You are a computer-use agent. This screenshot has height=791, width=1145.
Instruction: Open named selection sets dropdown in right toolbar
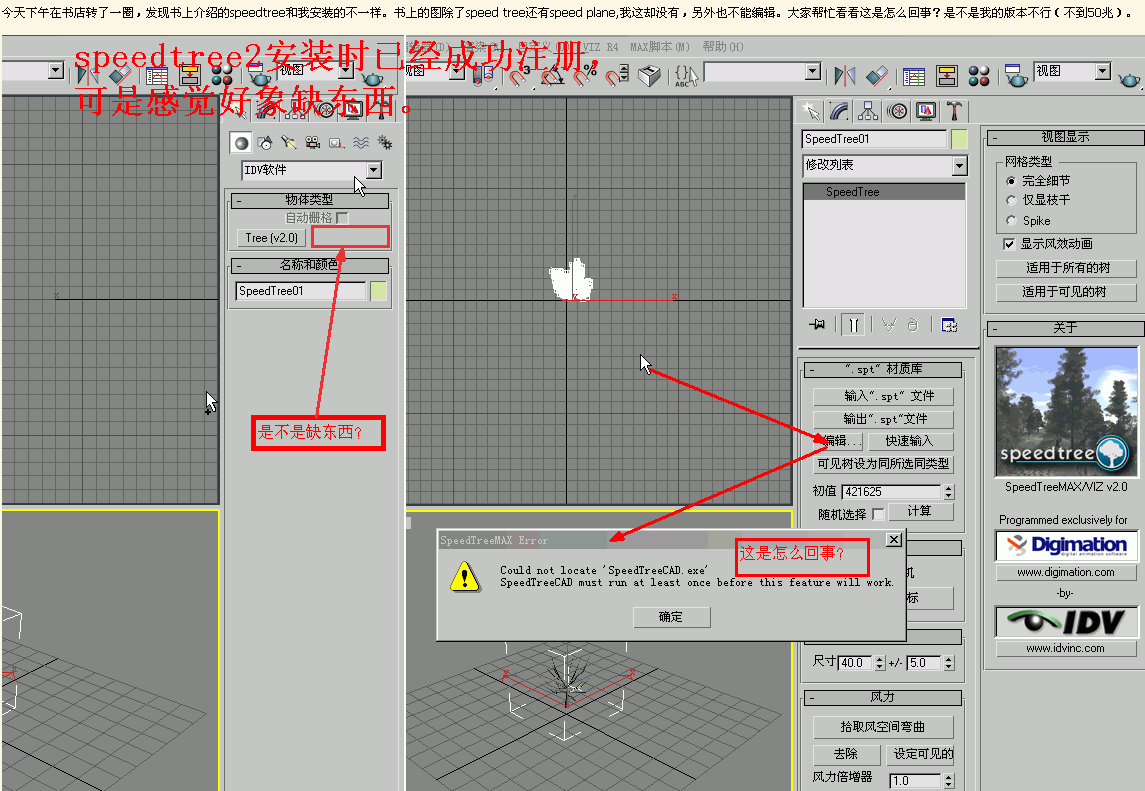[x=813, y=72]
